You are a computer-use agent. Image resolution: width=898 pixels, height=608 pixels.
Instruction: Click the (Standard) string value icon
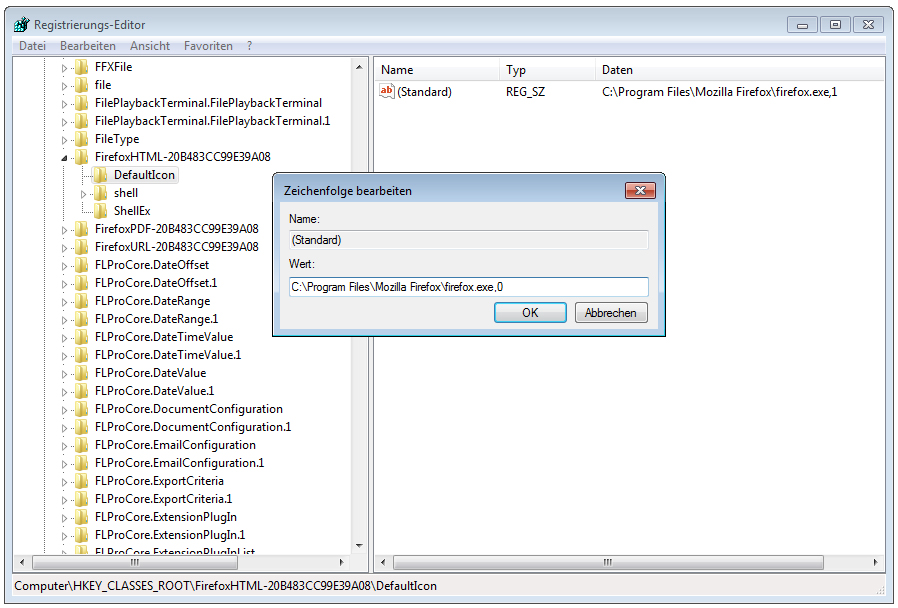coord(387,92)
